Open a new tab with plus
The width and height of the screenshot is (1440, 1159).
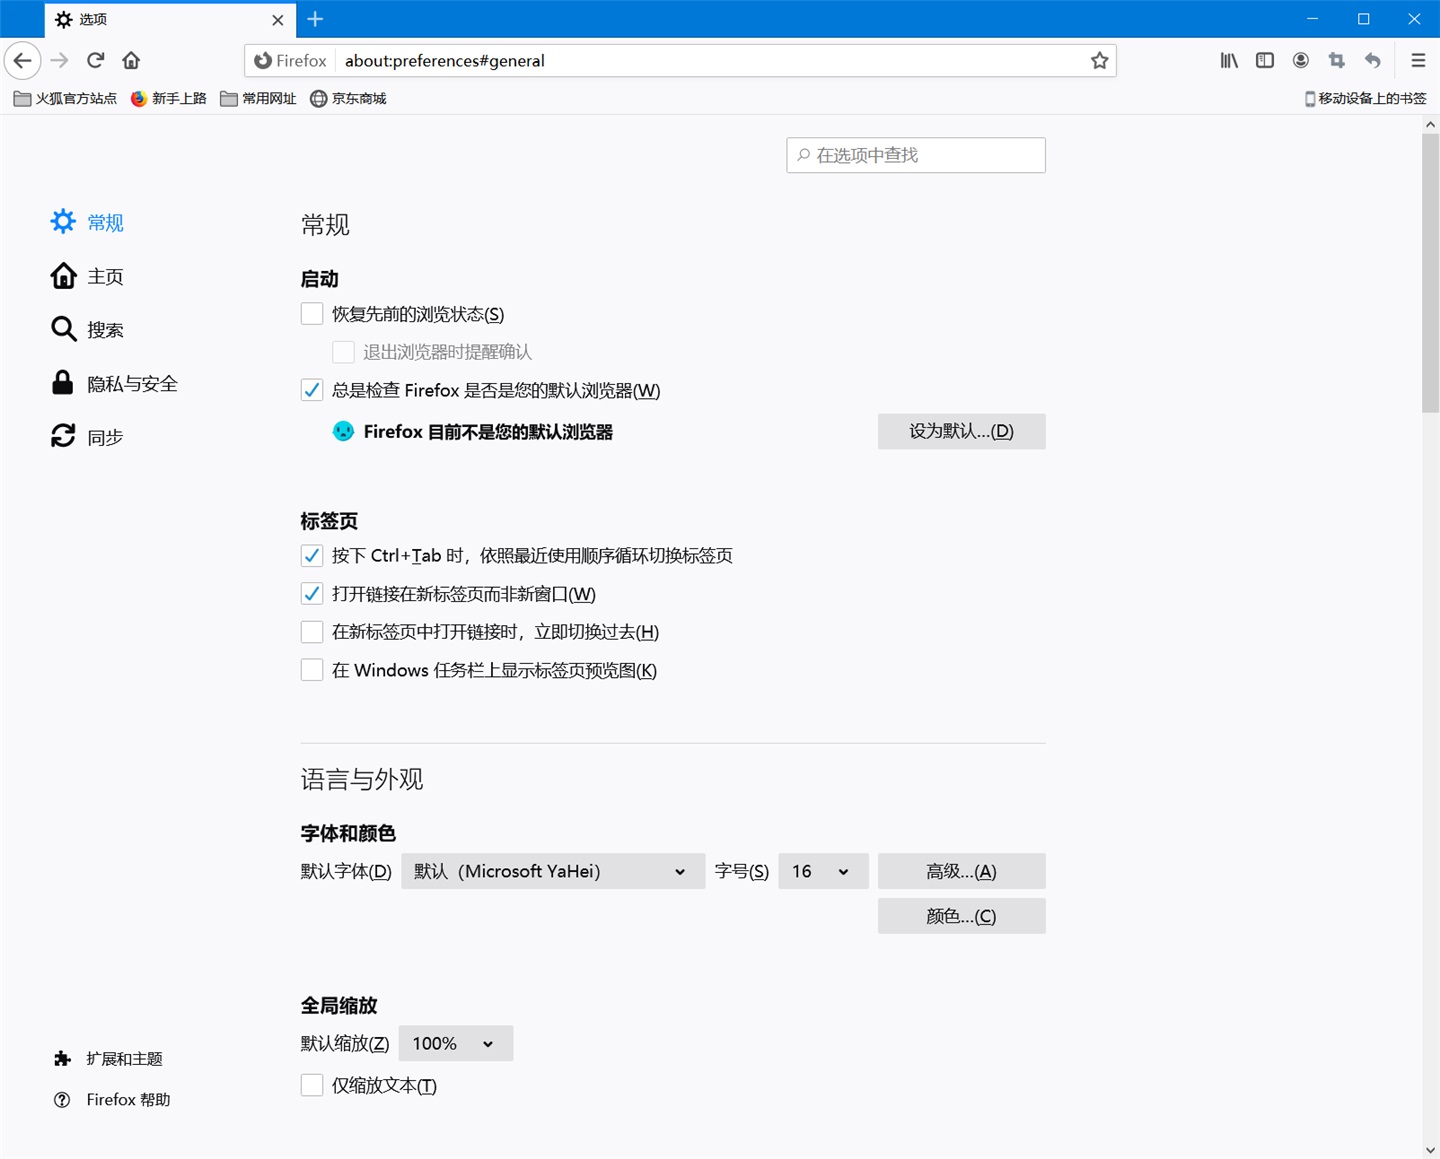[315, 19]
